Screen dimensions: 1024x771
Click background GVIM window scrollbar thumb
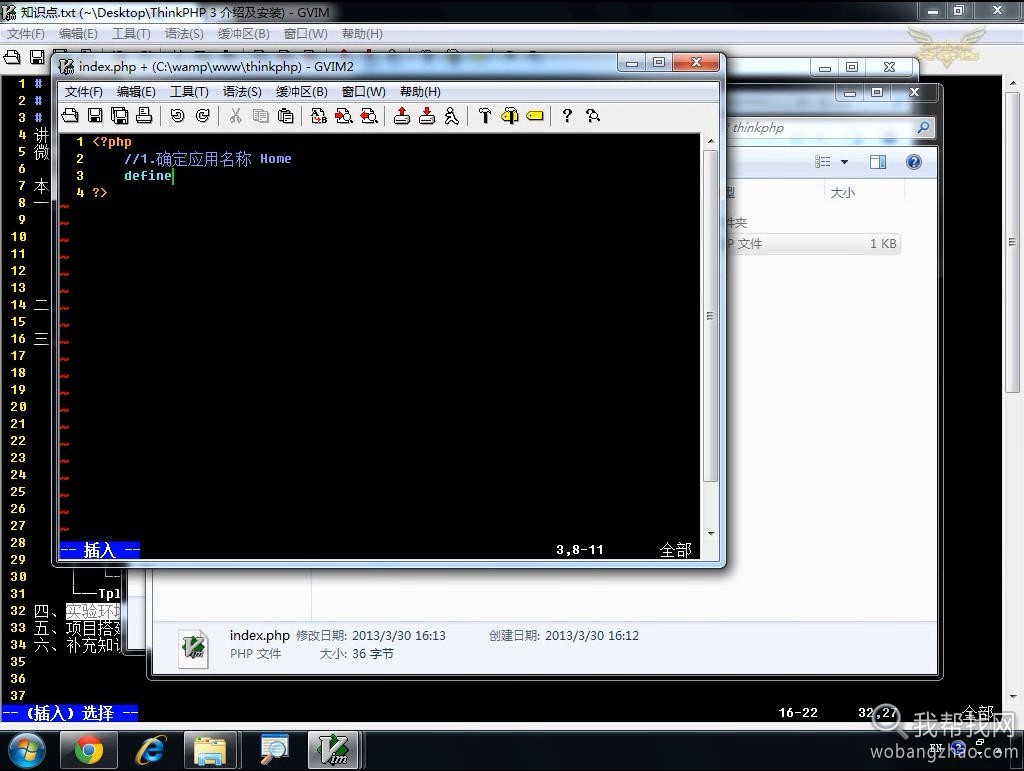[x=1012, y=242]
